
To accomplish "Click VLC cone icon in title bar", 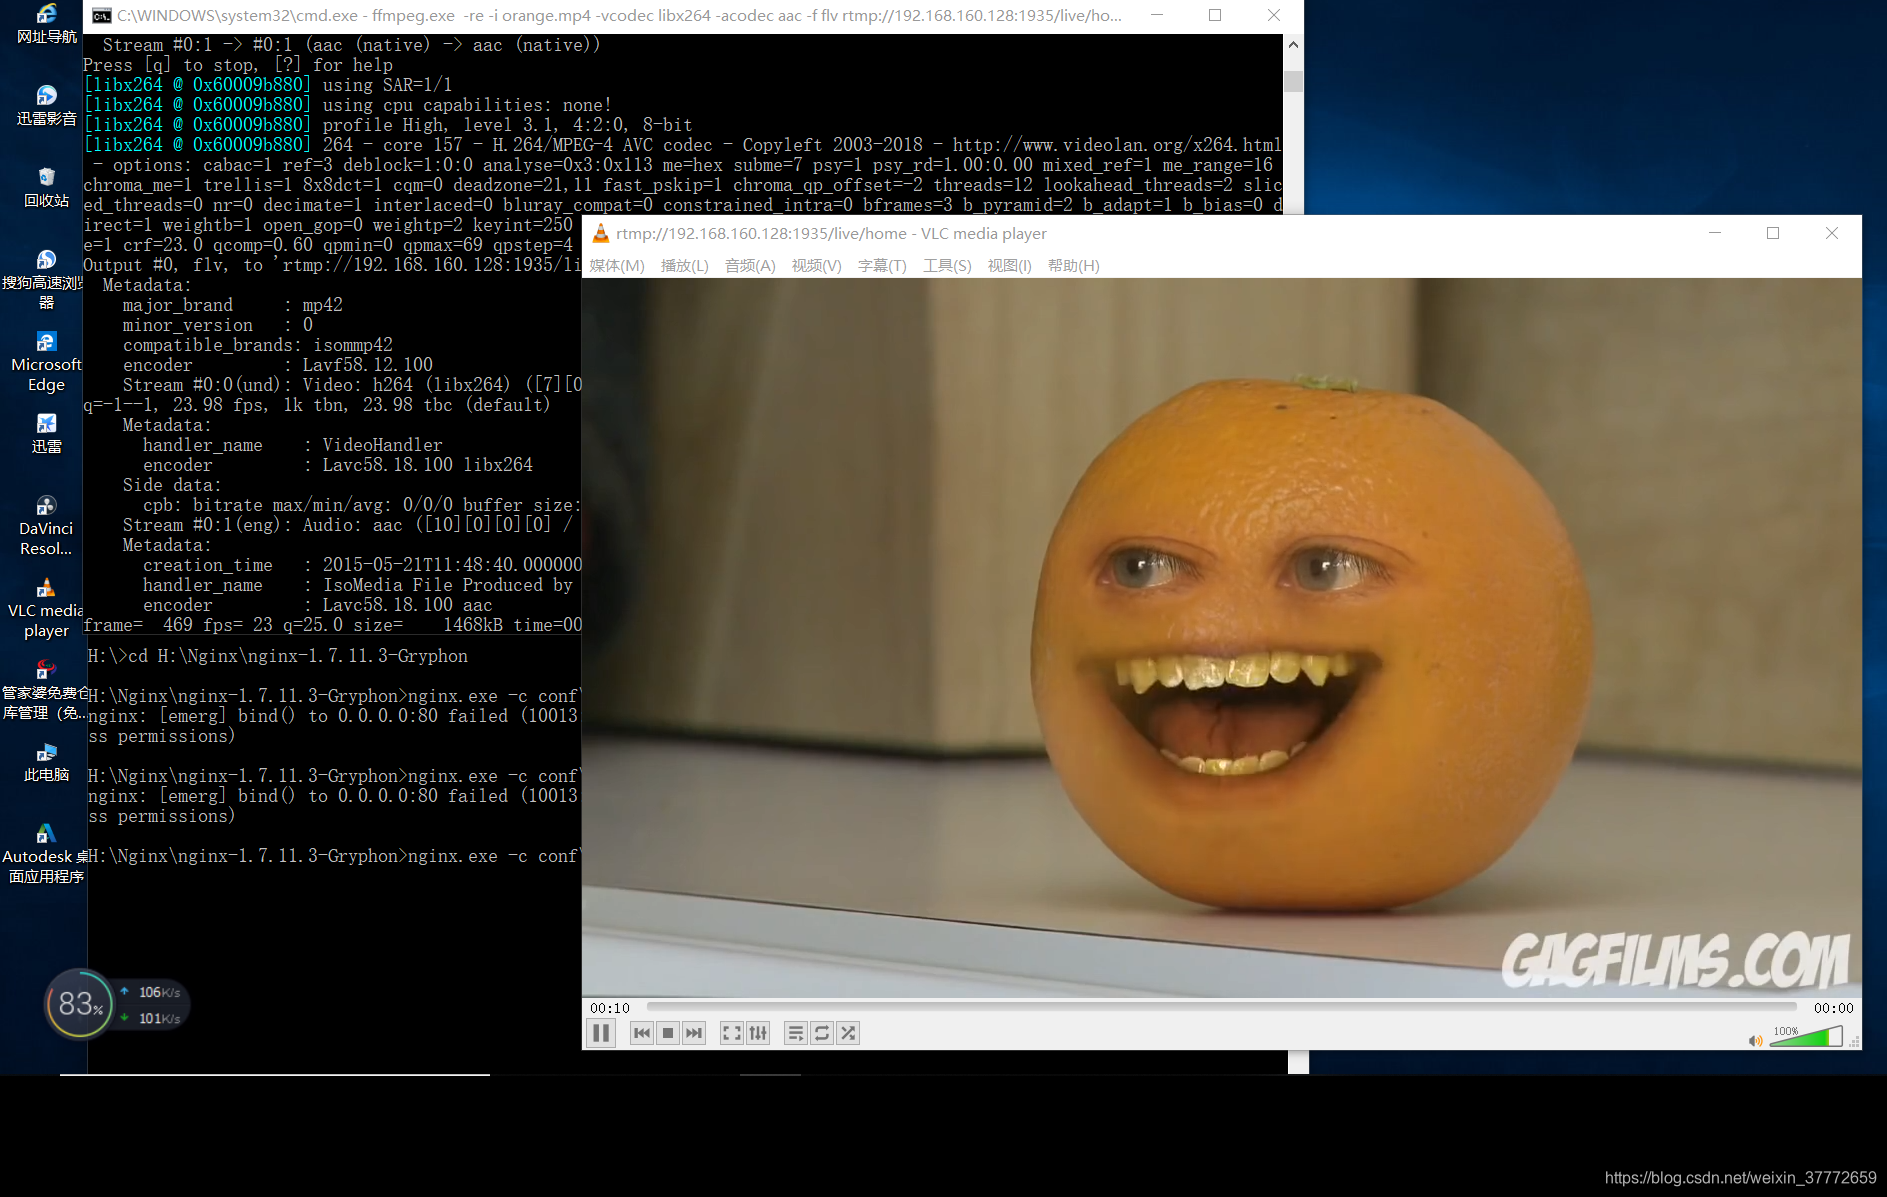I will (601, 233).
